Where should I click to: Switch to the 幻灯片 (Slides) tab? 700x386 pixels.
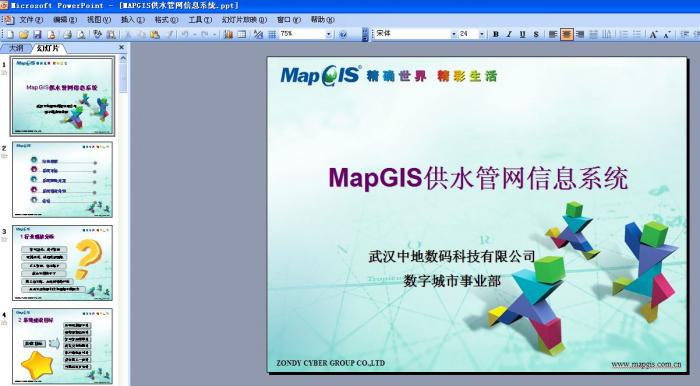[x=48, y=48]
